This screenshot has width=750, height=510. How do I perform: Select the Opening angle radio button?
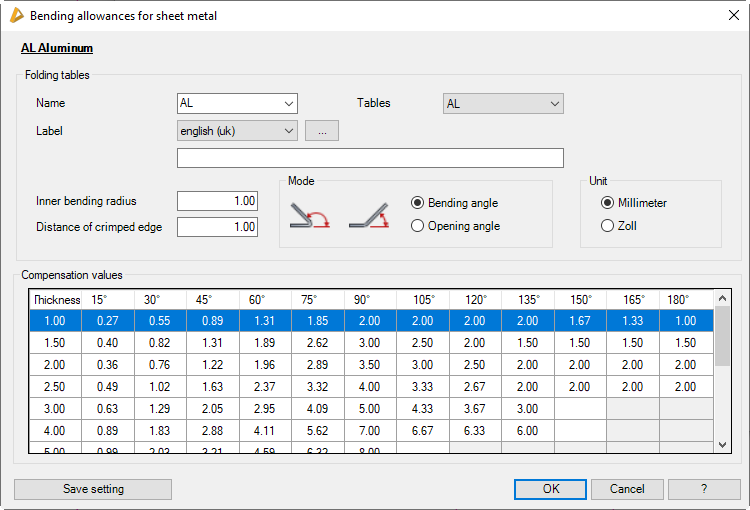418,226
